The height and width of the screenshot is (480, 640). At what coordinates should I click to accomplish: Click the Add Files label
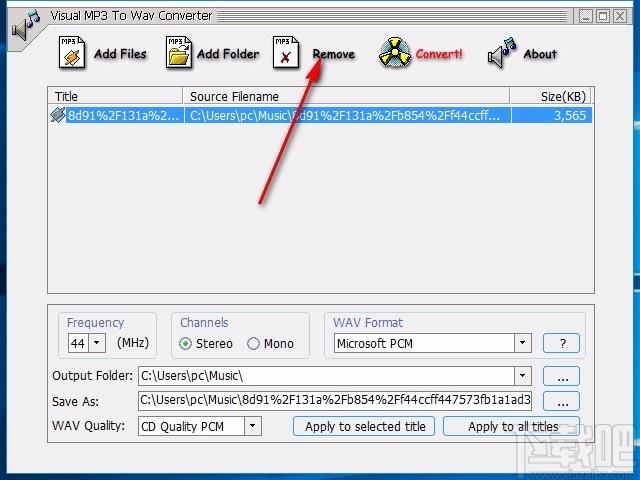(x=120, y=54)
